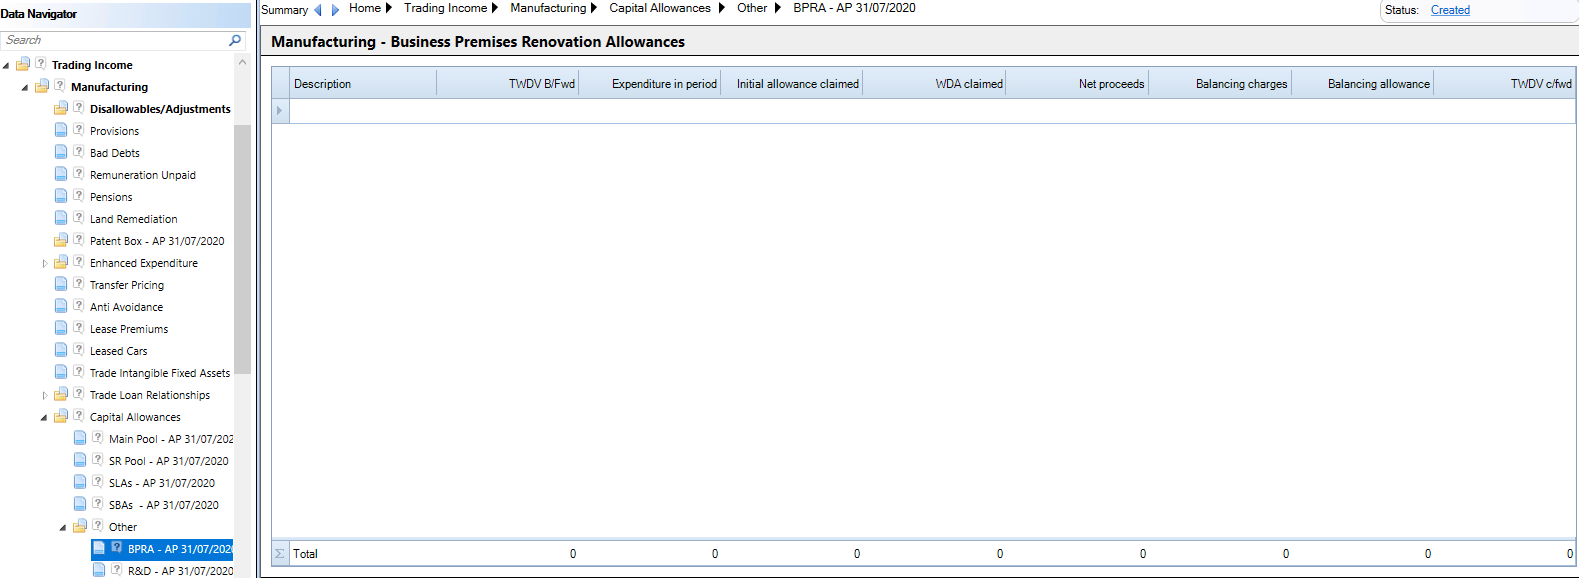1579x578 pixels.
Task: Click the TWDV c/fwd column header
Action: pos(1504,83)
